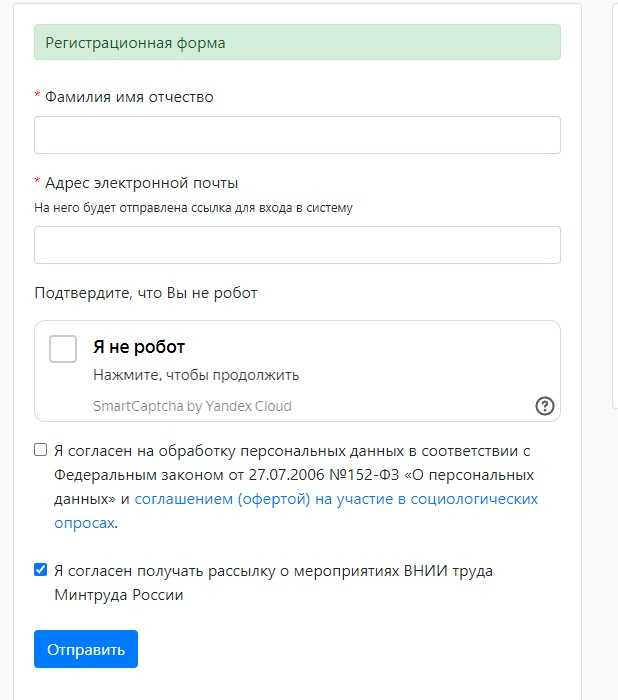The image size is (618, 700).
Task: Click into the email address input field
Action: pos(297,245)
